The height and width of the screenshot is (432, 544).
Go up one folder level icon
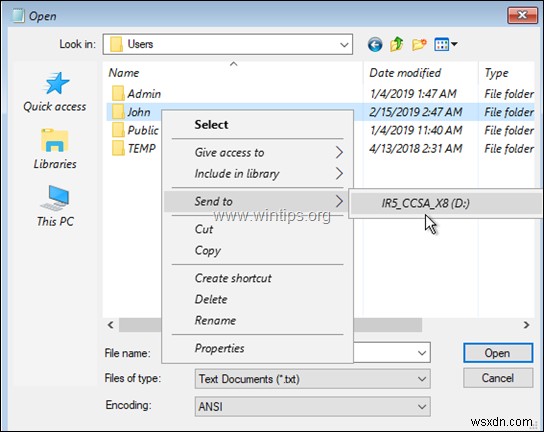point(397,44)
